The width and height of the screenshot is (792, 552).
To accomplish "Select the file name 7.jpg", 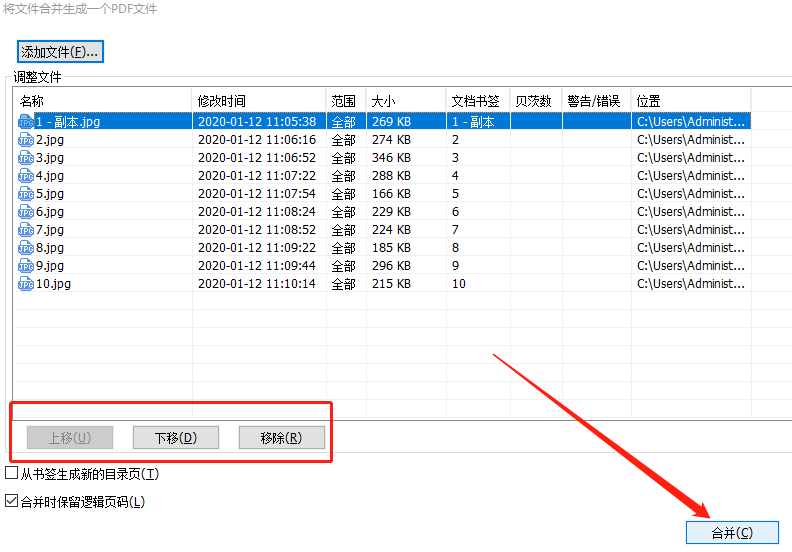I will 50,230.
